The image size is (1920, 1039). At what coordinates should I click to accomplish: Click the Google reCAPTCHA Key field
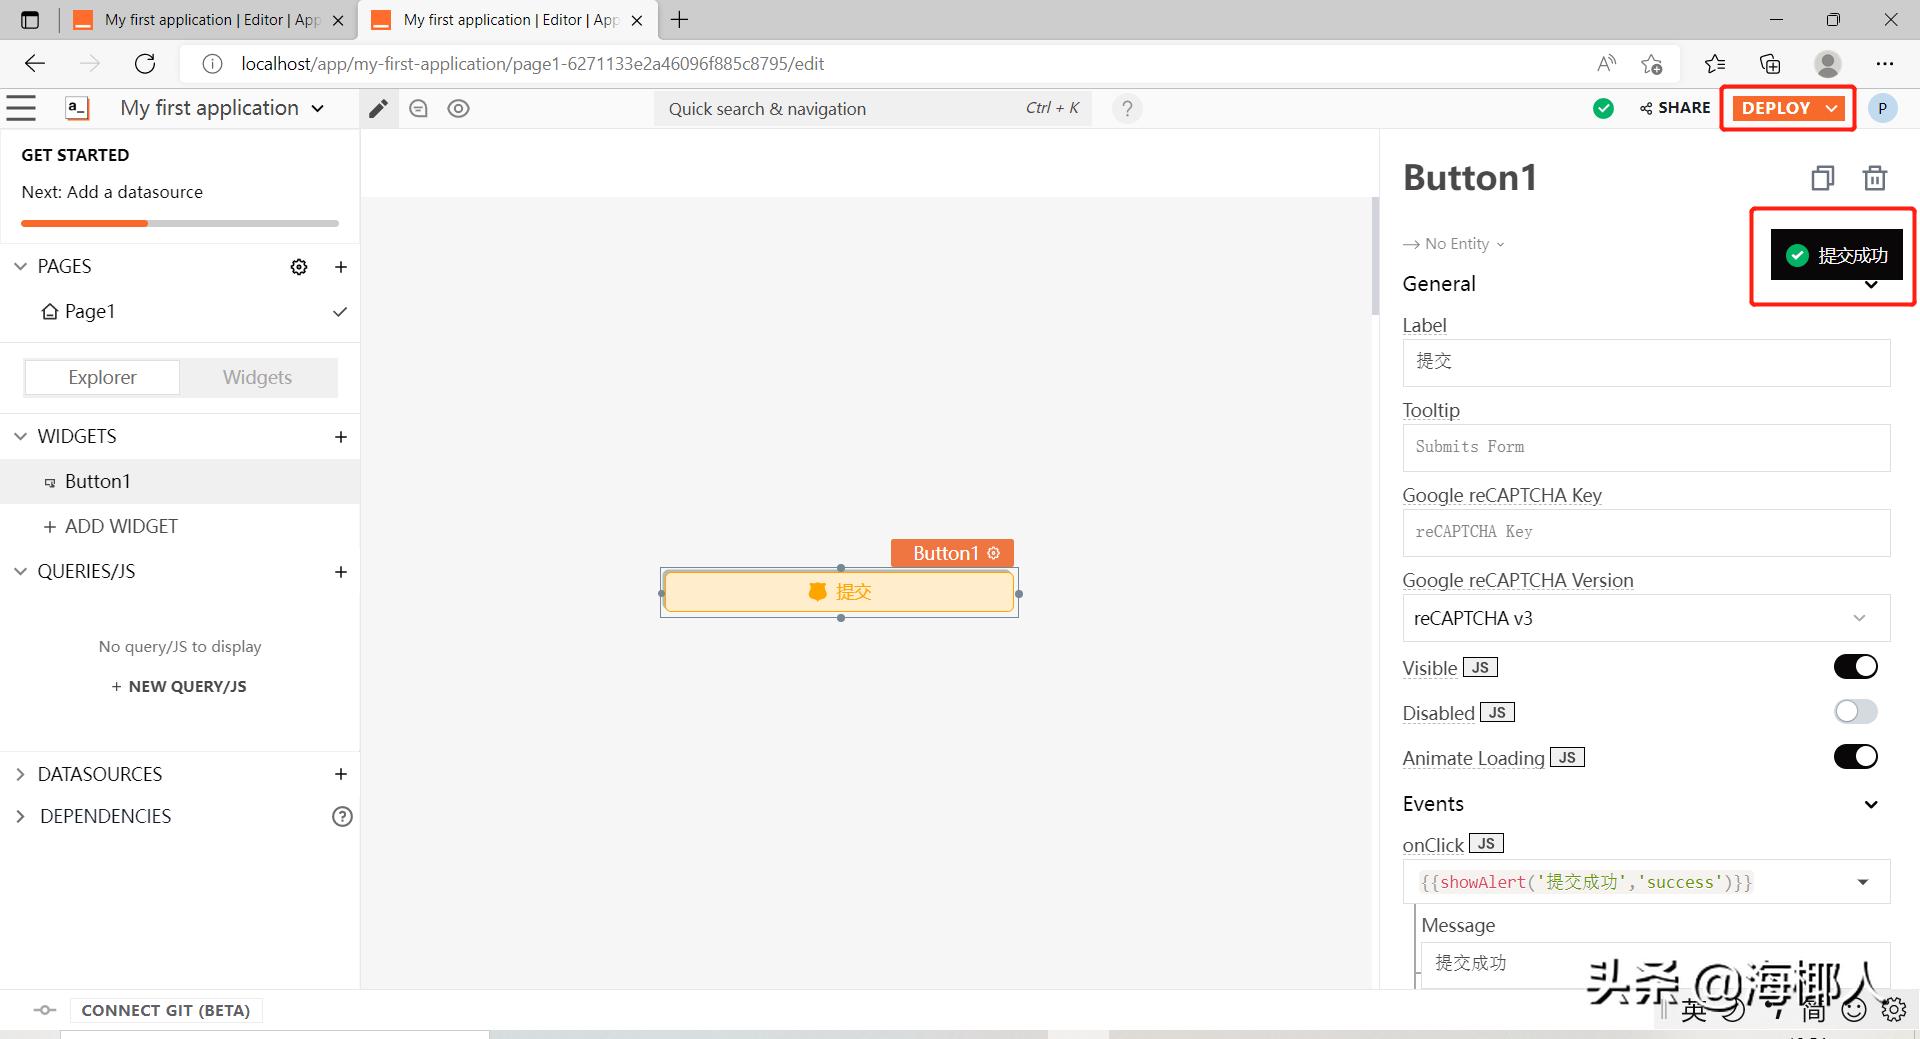pos(1646,532)
